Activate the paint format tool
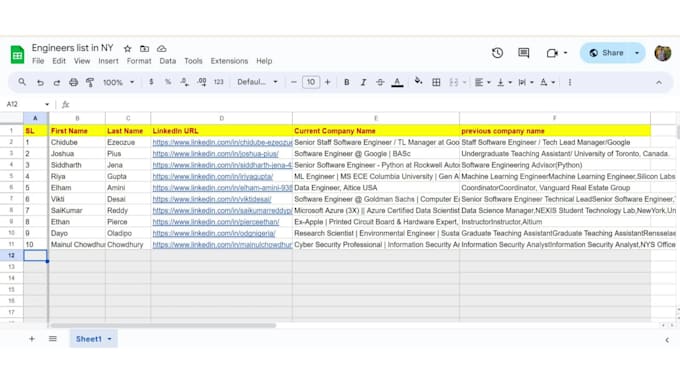The height and width of the screenshot is (383, 680). point(90,82)
